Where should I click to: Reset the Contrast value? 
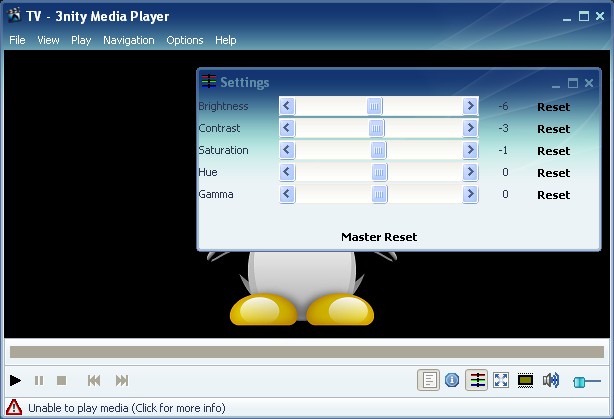pyautogui.click(x=553, y=129)
